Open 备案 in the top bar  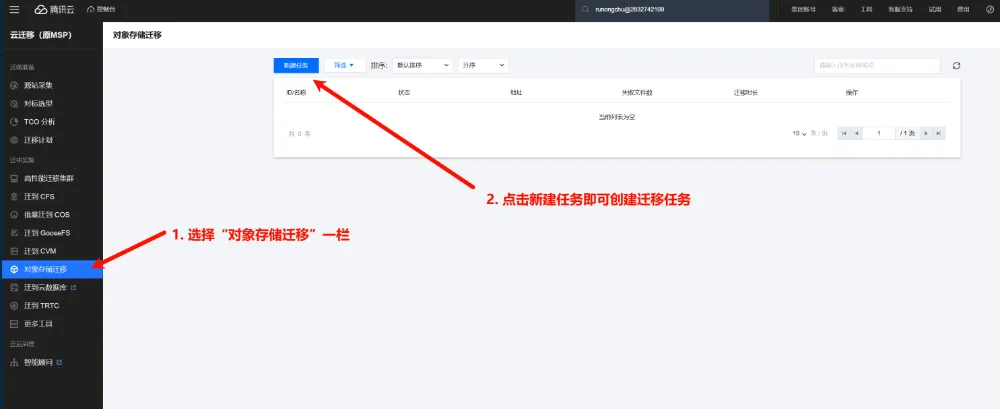pyautogui.click(x=839, y=10)
